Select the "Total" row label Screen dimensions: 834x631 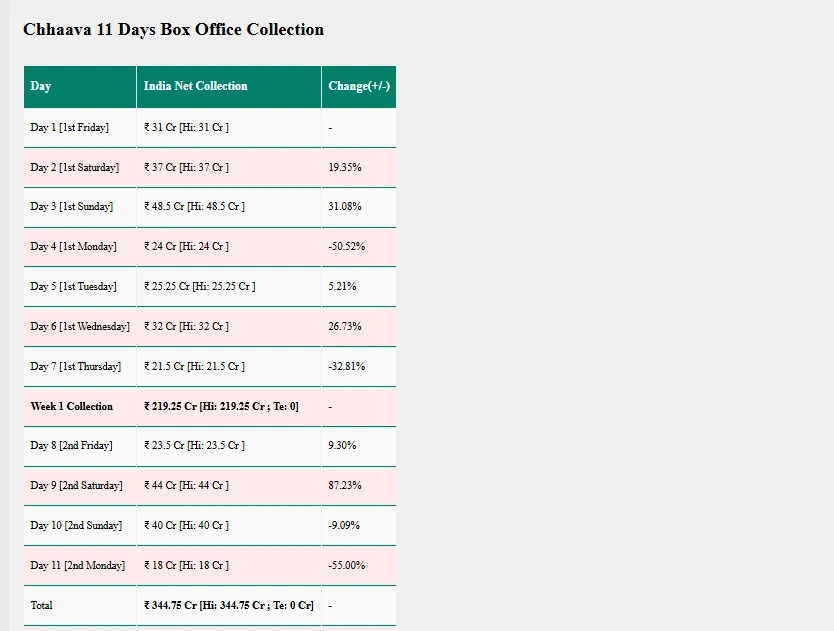pyautogui.click(x=42, y=605)
